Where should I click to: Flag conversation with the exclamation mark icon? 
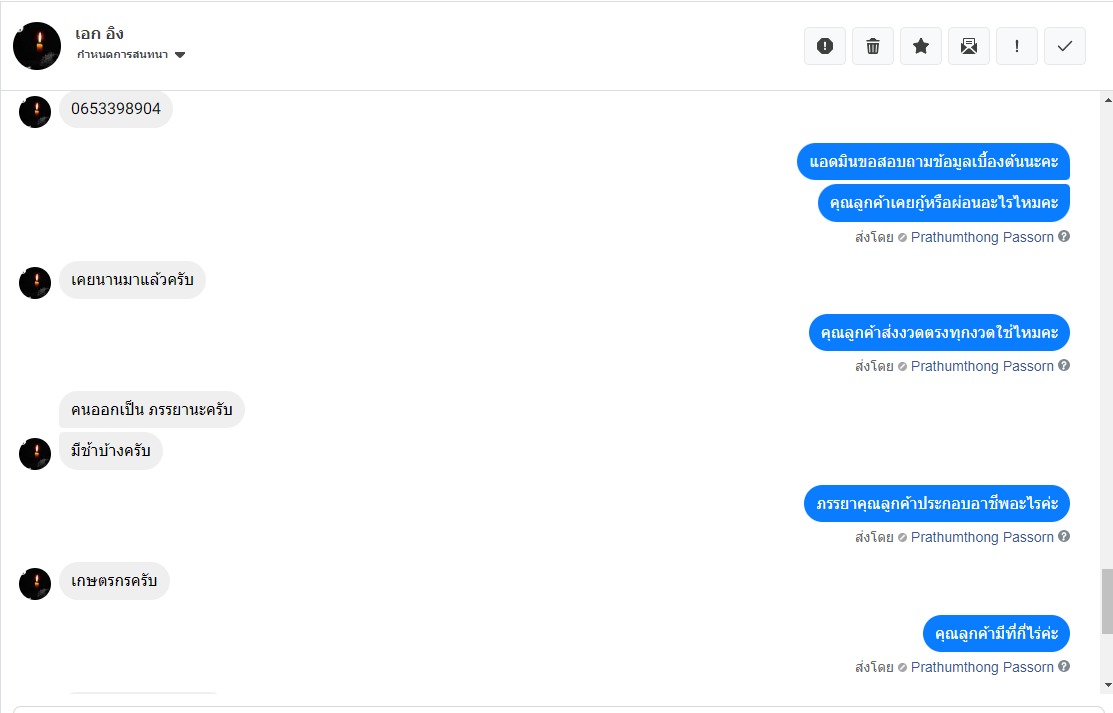click(x=1017, y=46)
